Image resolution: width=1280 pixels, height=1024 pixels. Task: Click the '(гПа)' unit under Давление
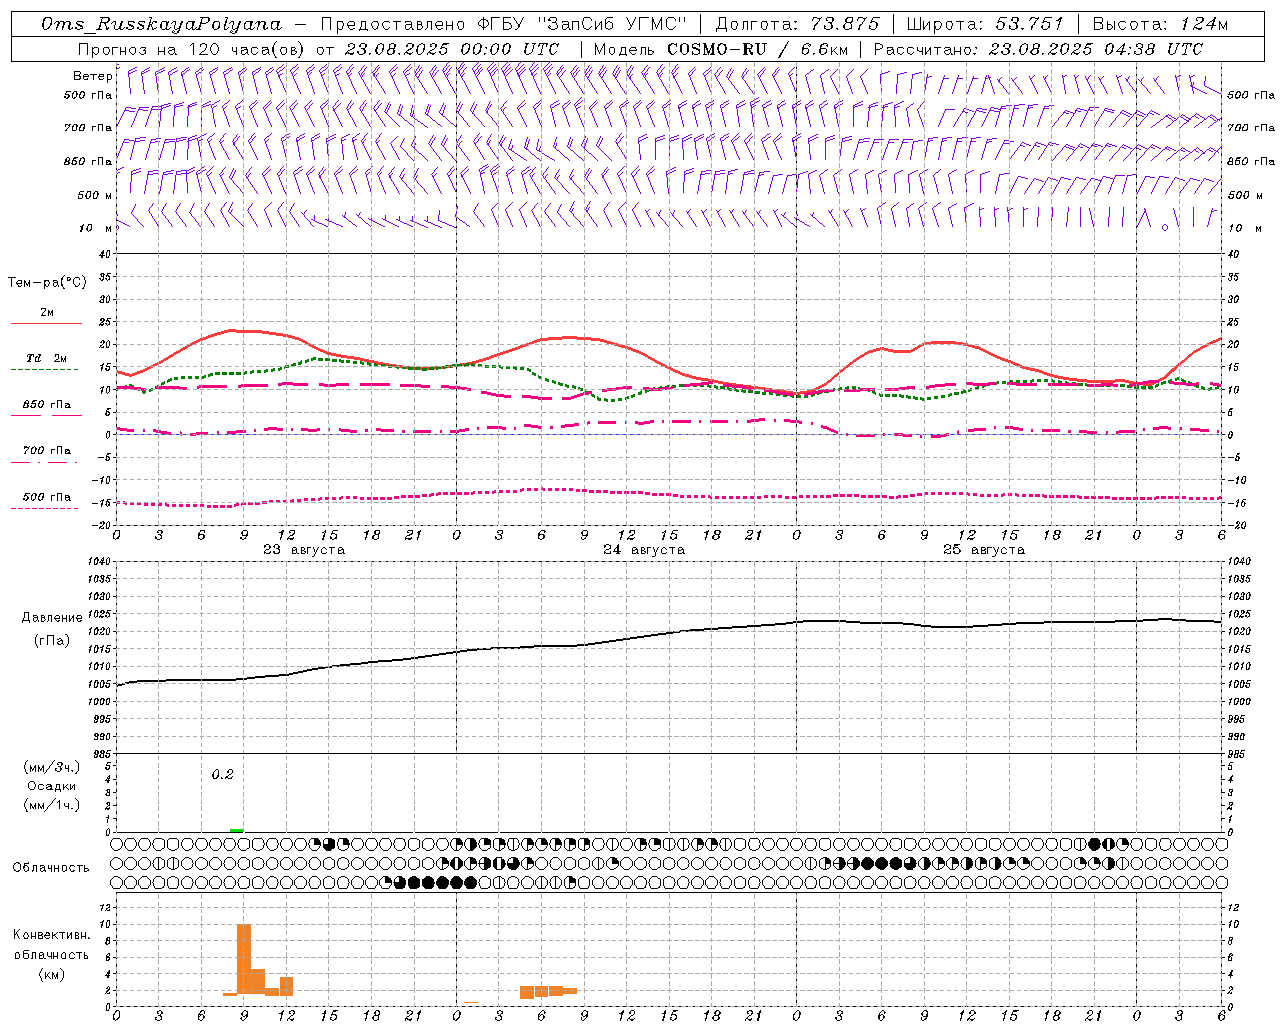click(x=52, y=641)
